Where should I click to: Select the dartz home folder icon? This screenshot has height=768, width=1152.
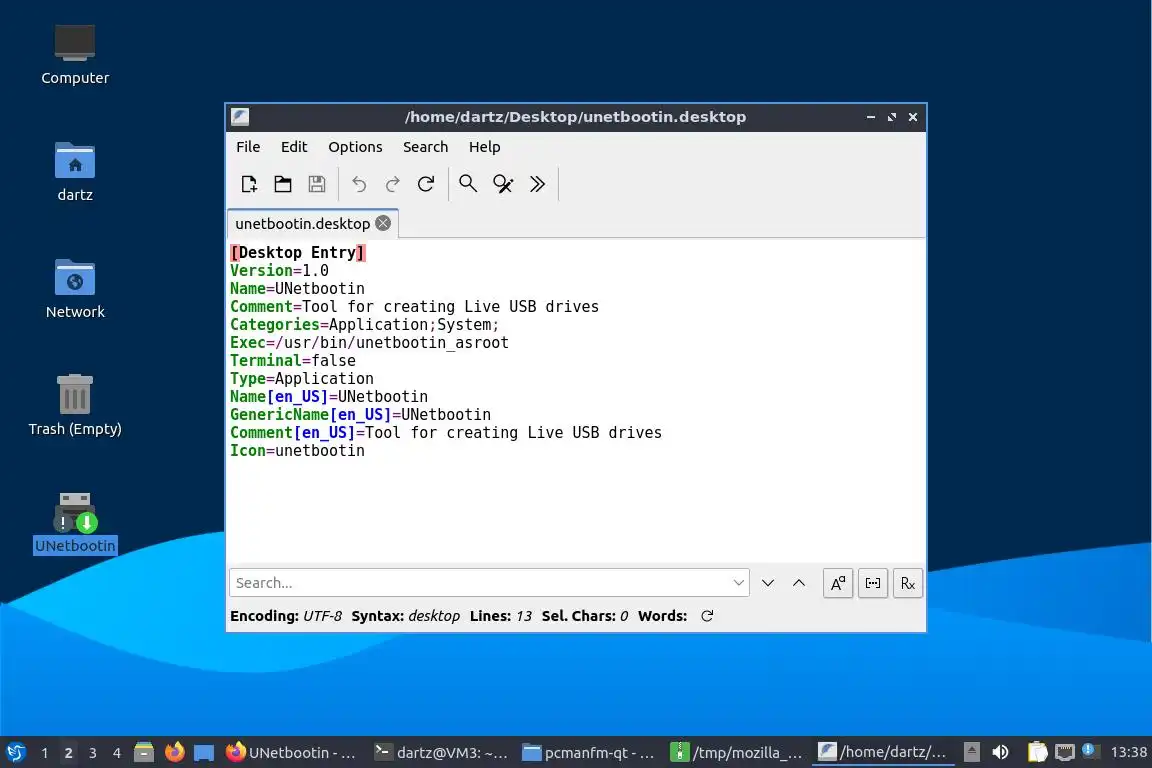75,172
